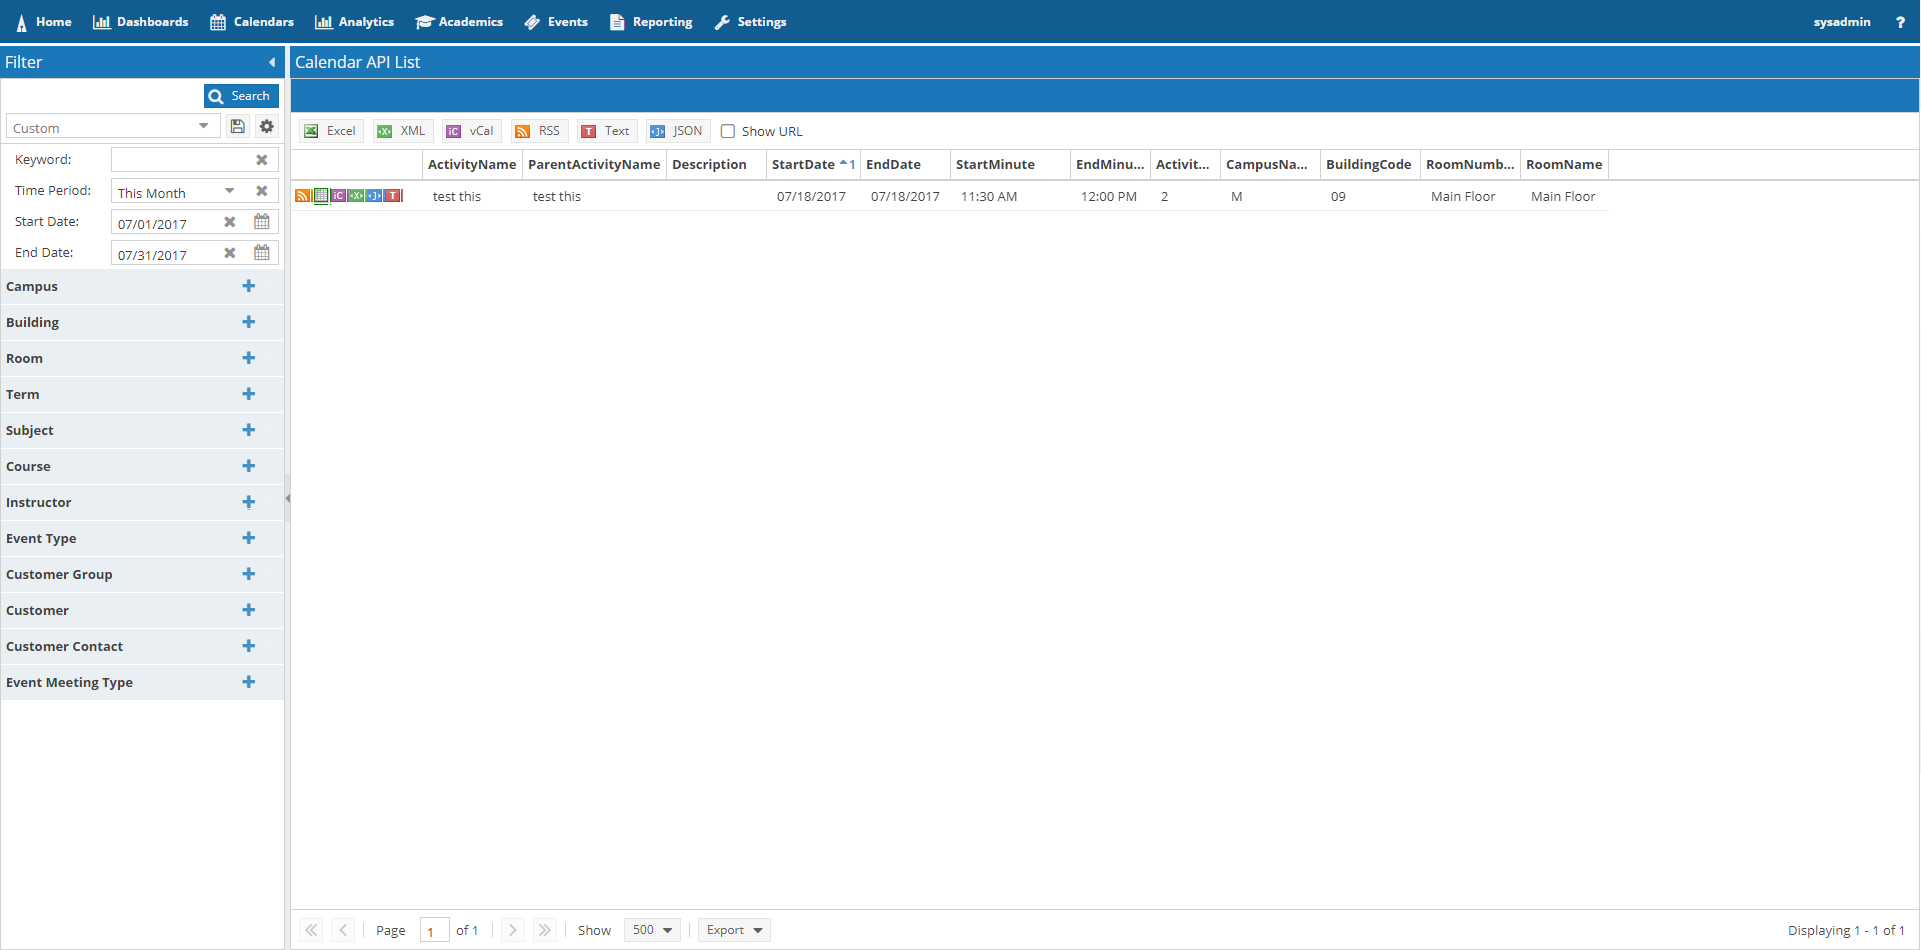
Task: Export the list as RSS
Action: tap(539, 131)
